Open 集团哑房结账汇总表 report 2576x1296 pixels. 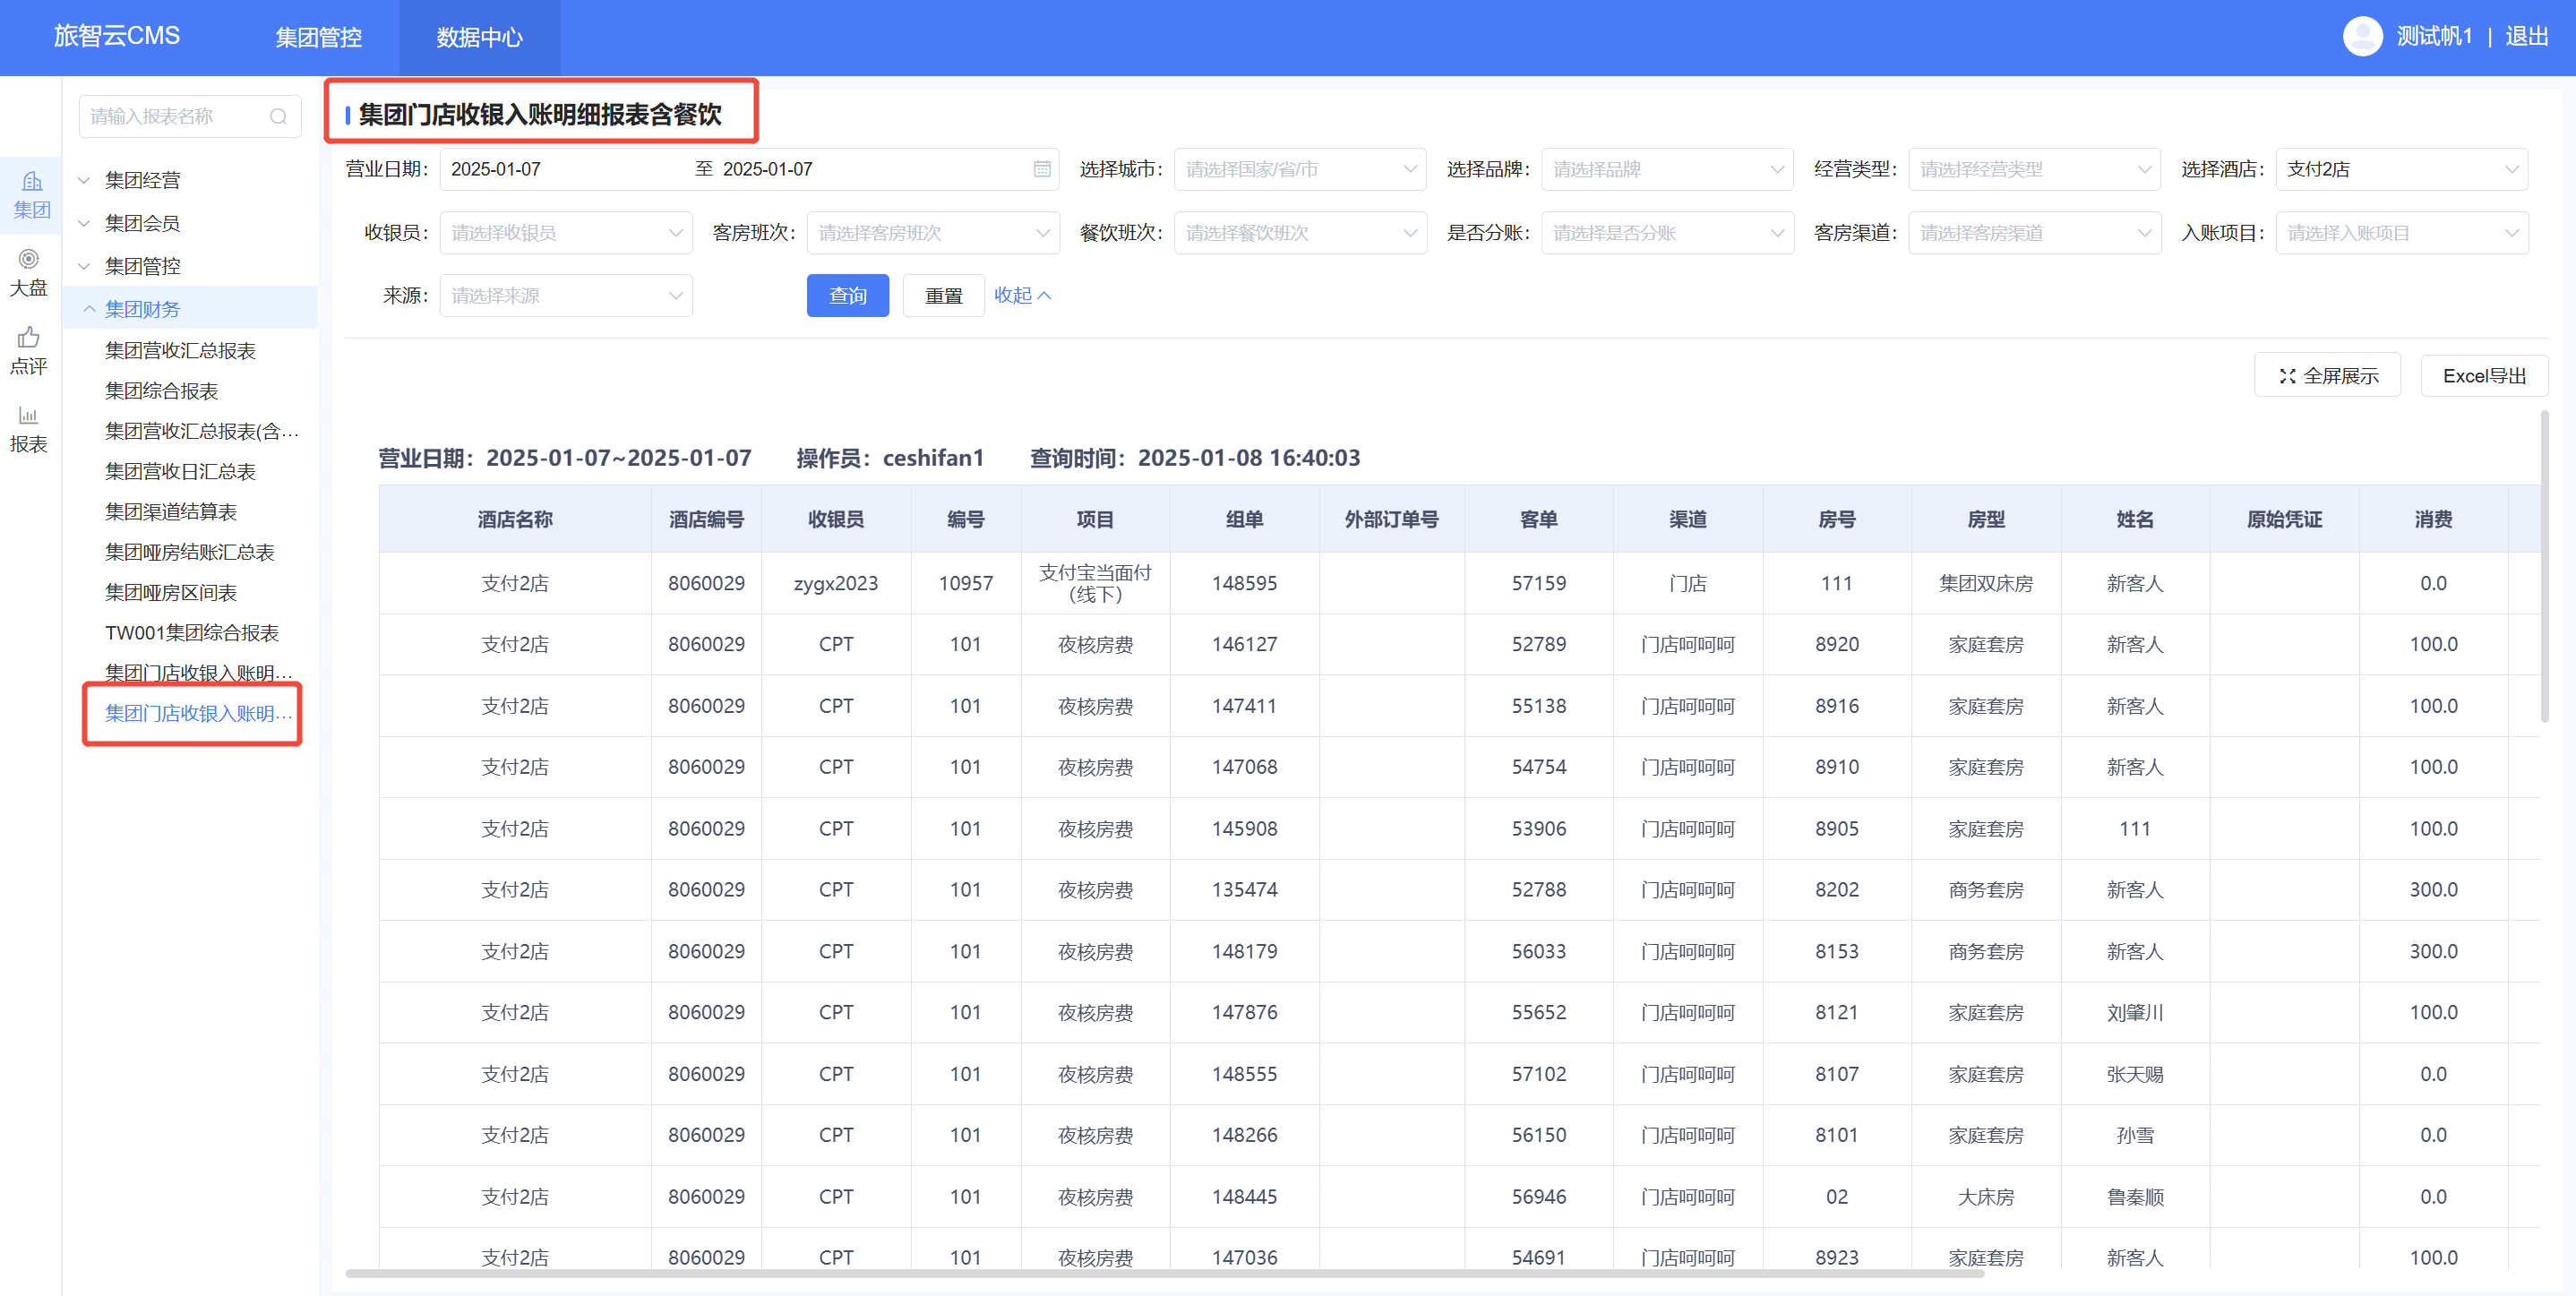coord(190,552)
